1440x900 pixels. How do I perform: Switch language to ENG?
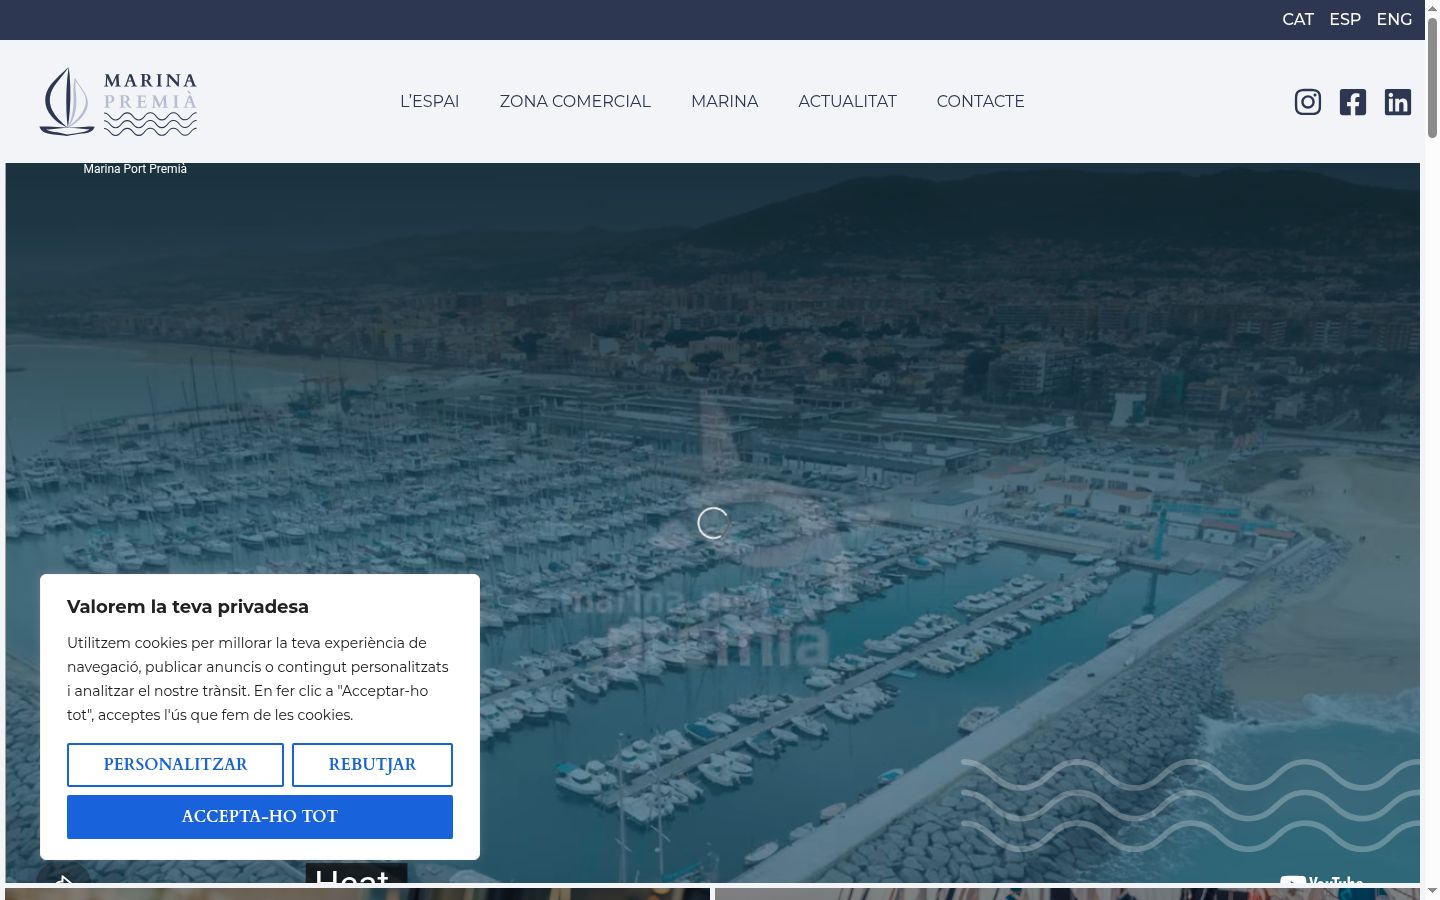1394,20
